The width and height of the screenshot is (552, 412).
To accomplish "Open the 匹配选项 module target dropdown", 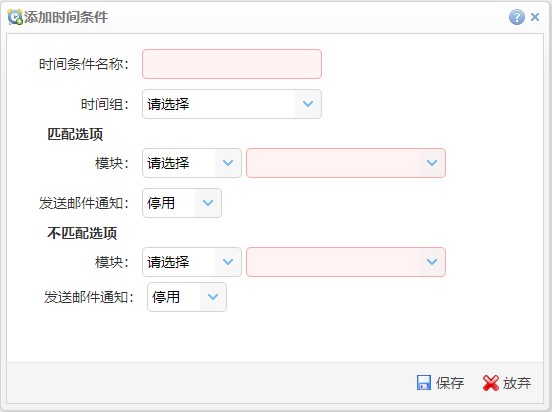I will click(432, 163).
